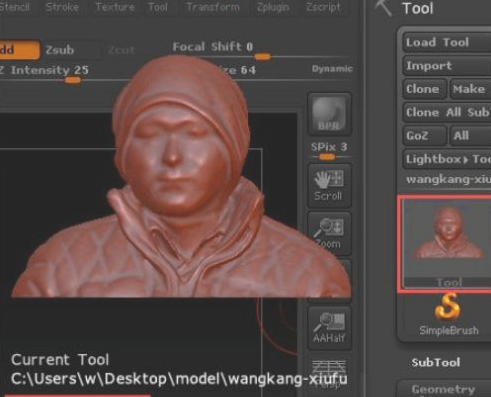Toggle the Zadd mode button

(x=19, y=50)
